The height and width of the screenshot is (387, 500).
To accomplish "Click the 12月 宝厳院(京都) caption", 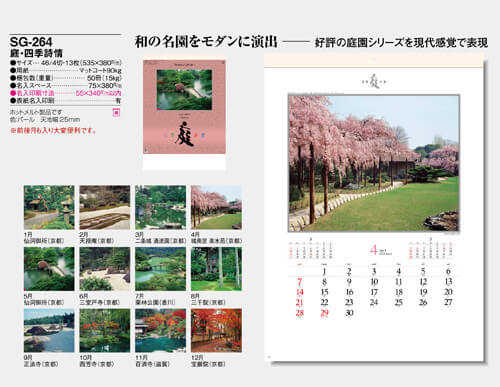I will (x=208, y=361).
